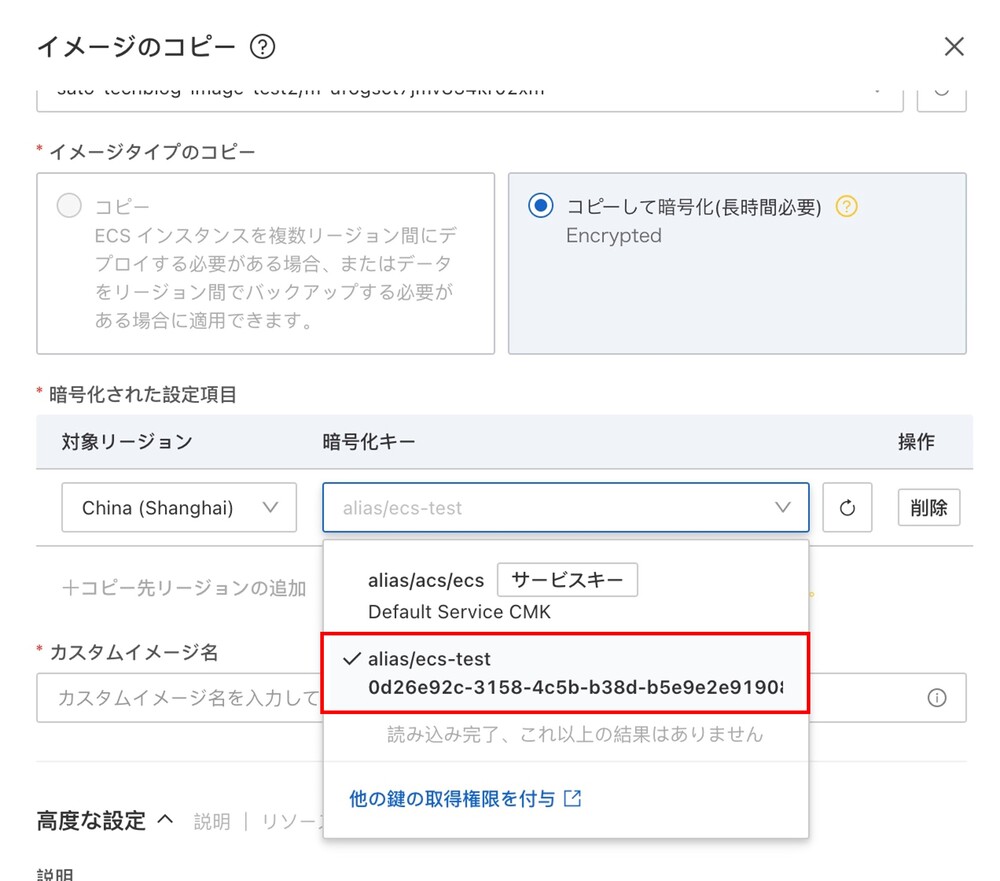
Task: Collapse the 高度な設定 section
Action: point(165,819)
